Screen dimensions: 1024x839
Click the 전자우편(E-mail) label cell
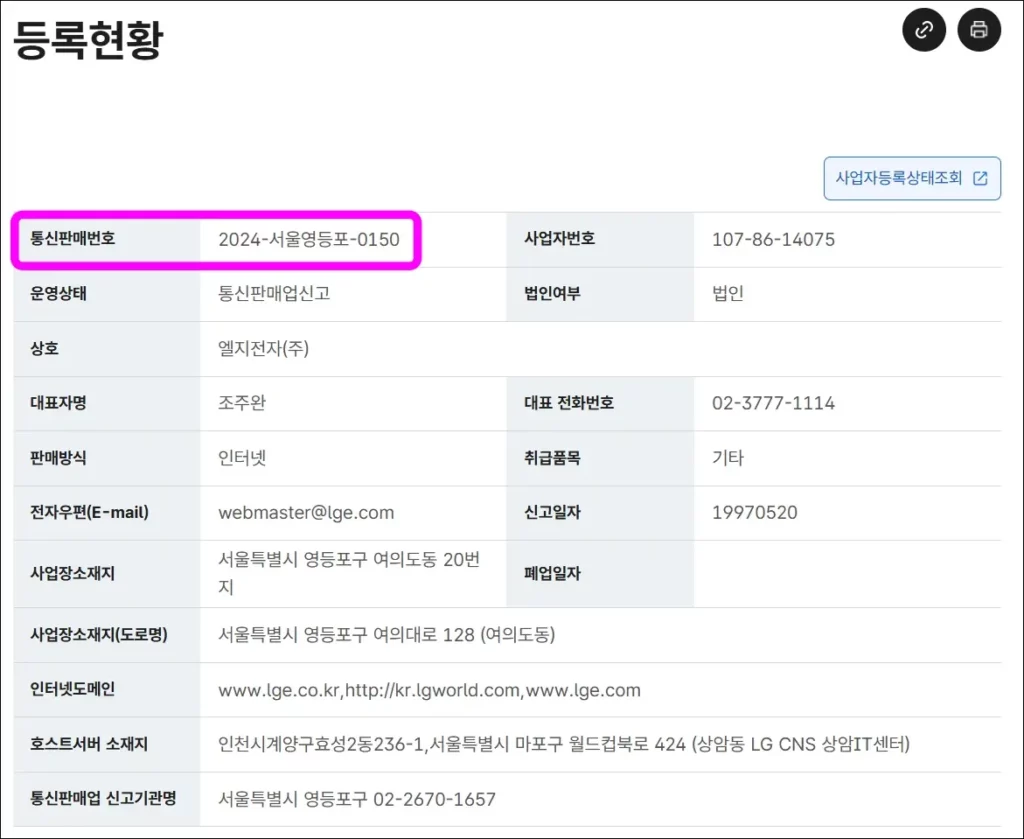click(106, 513)
